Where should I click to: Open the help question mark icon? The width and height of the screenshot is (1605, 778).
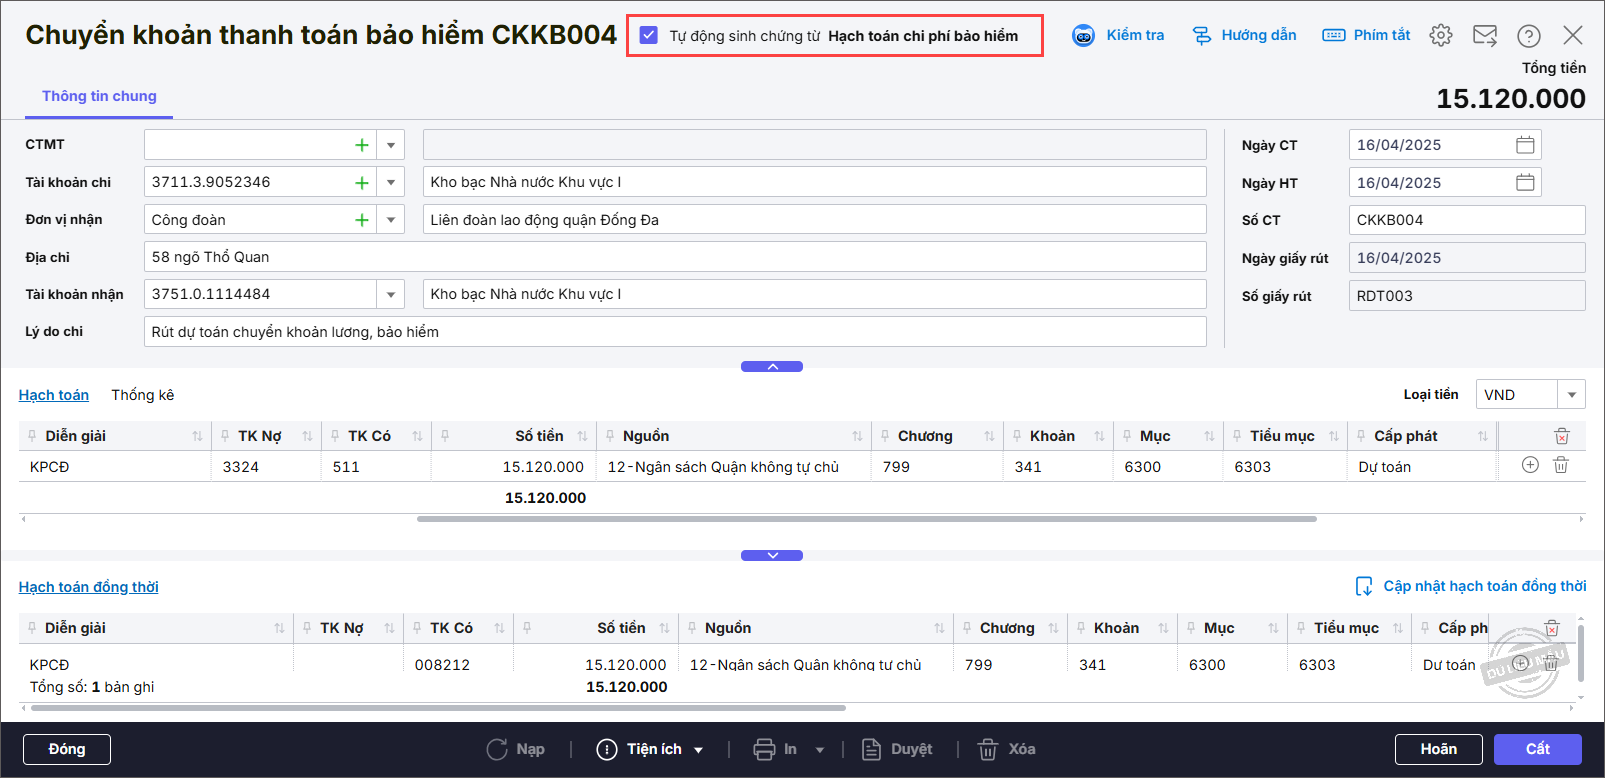point(1529,36)
